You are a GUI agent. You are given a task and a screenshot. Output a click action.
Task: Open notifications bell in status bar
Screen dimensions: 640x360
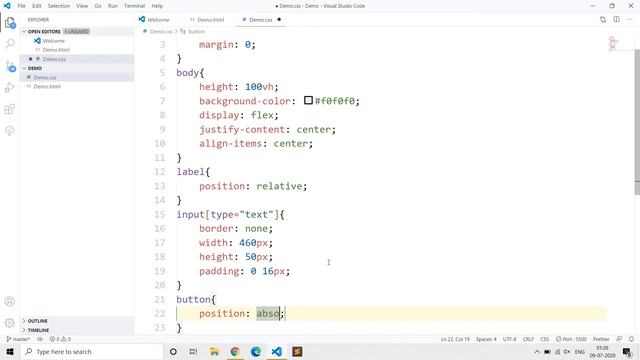click(631, 339)
